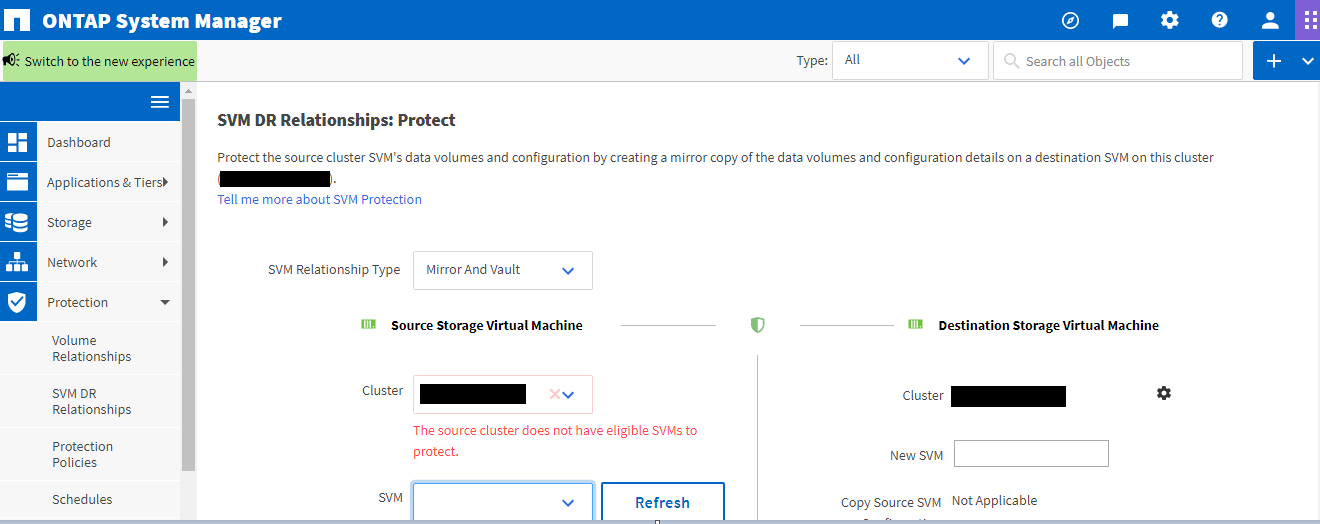Open the user account icon
1320x524 pixels.
[x=1269, y=20]
